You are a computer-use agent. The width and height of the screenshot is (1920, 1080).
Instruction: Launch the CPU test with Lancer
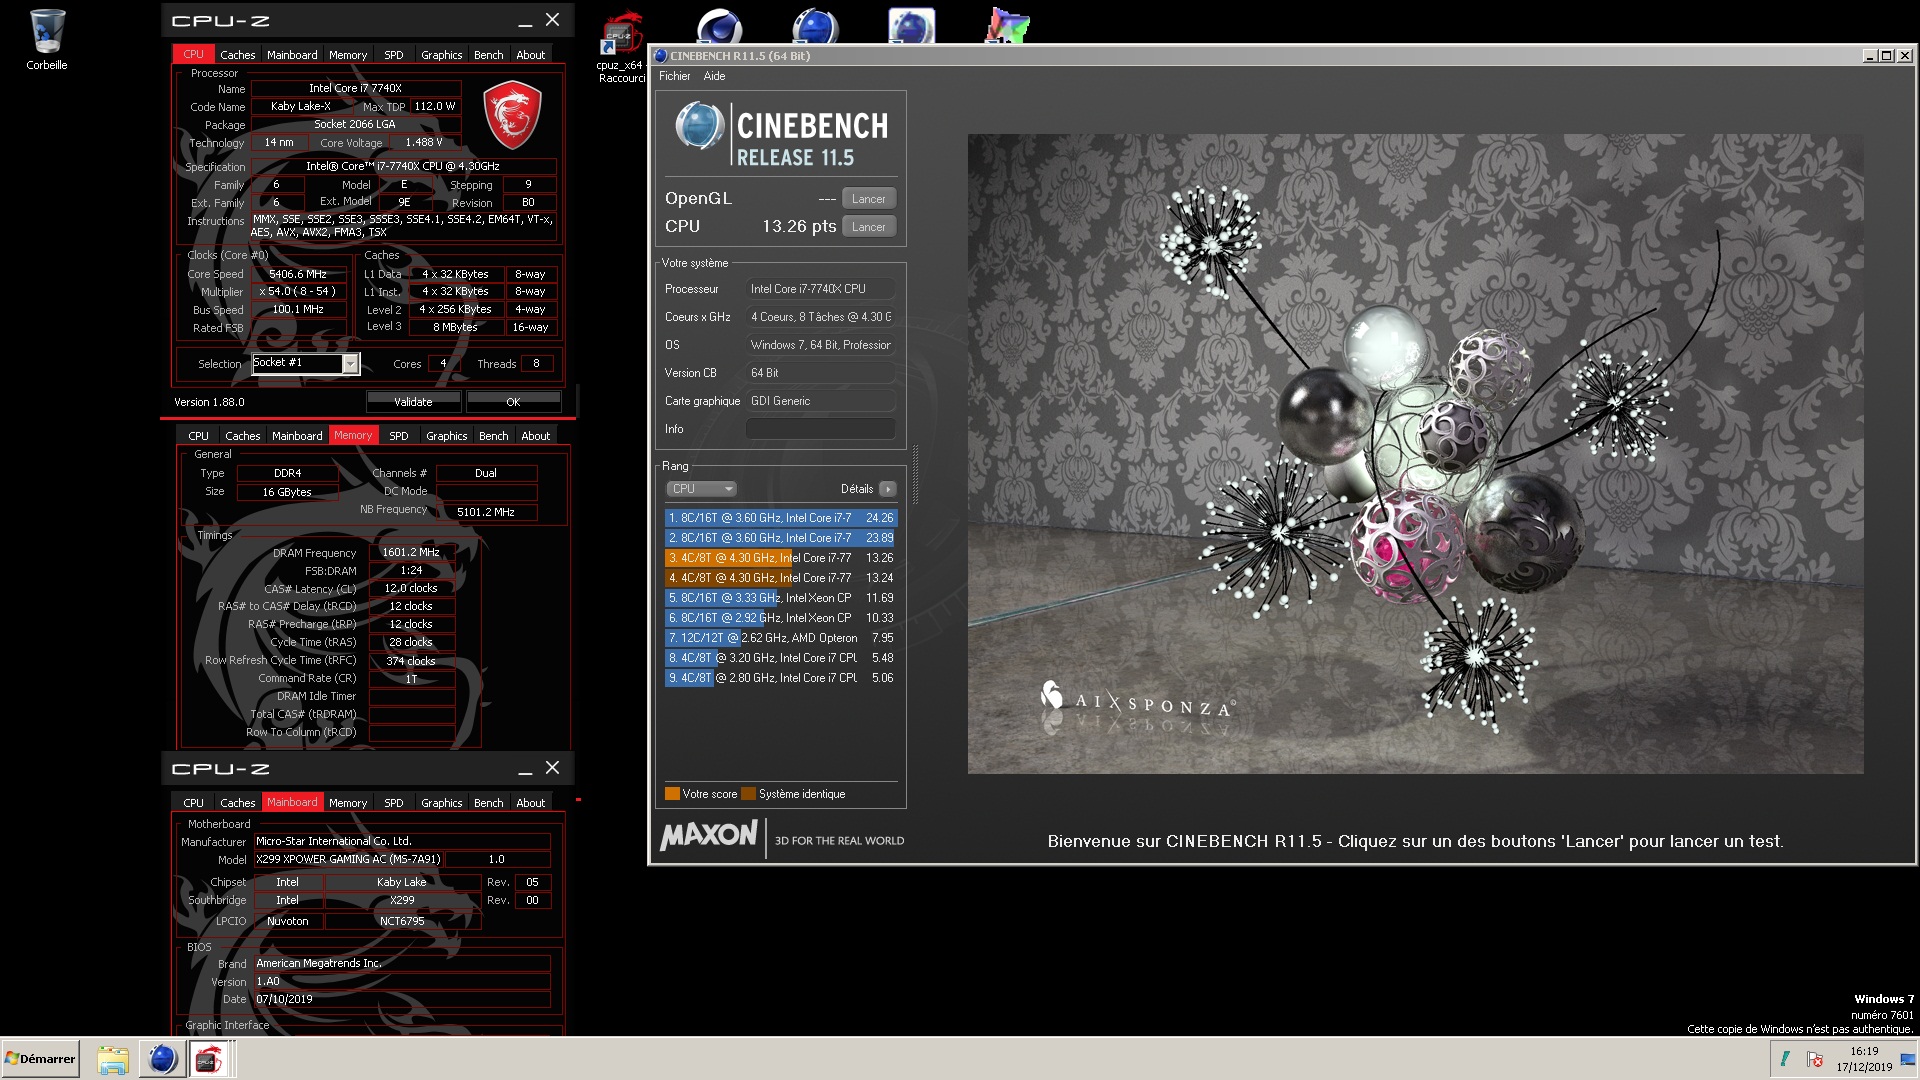[x=868, y=227]
